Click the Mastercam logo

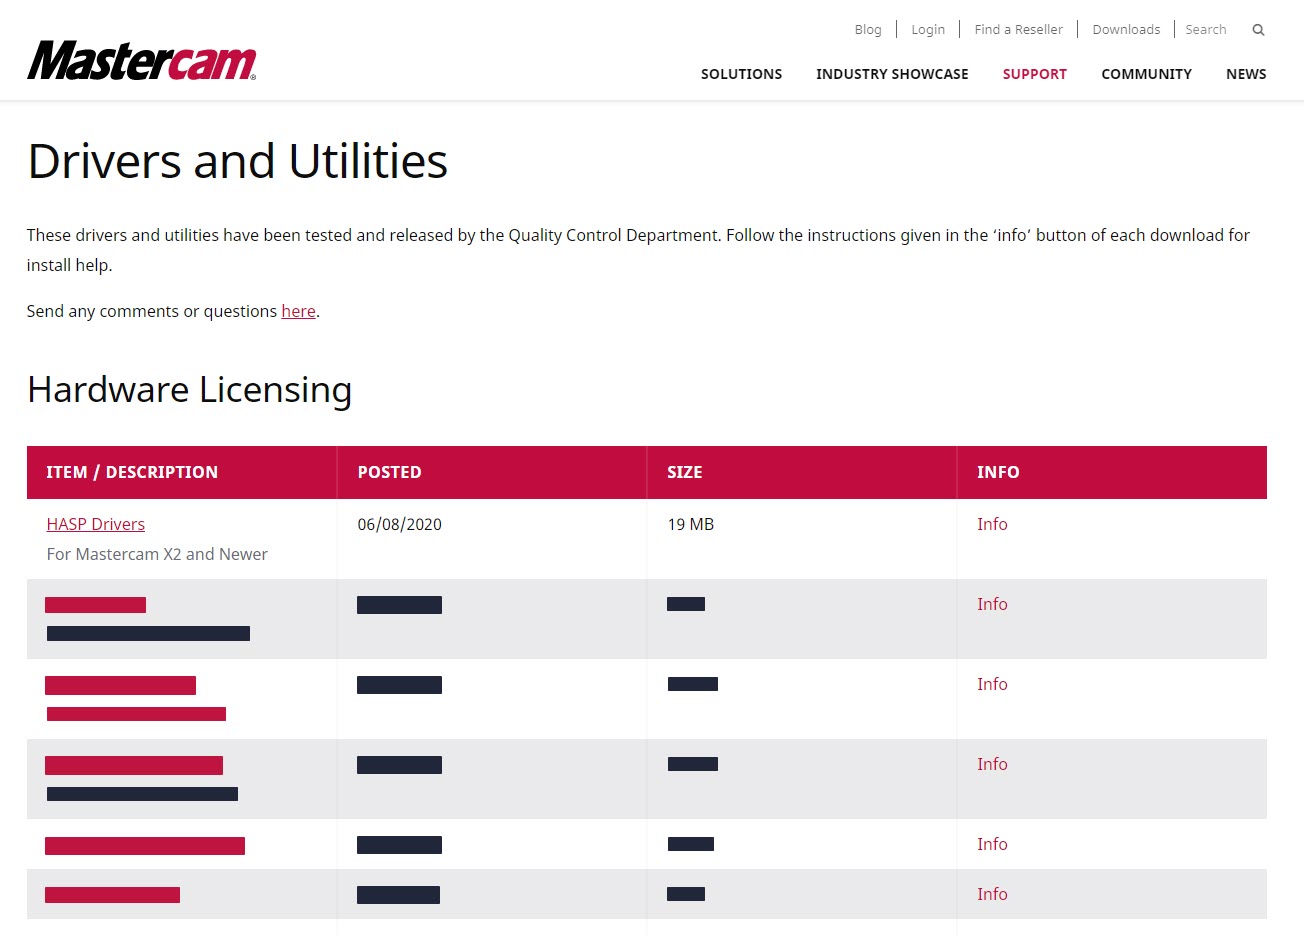[142, 61]
